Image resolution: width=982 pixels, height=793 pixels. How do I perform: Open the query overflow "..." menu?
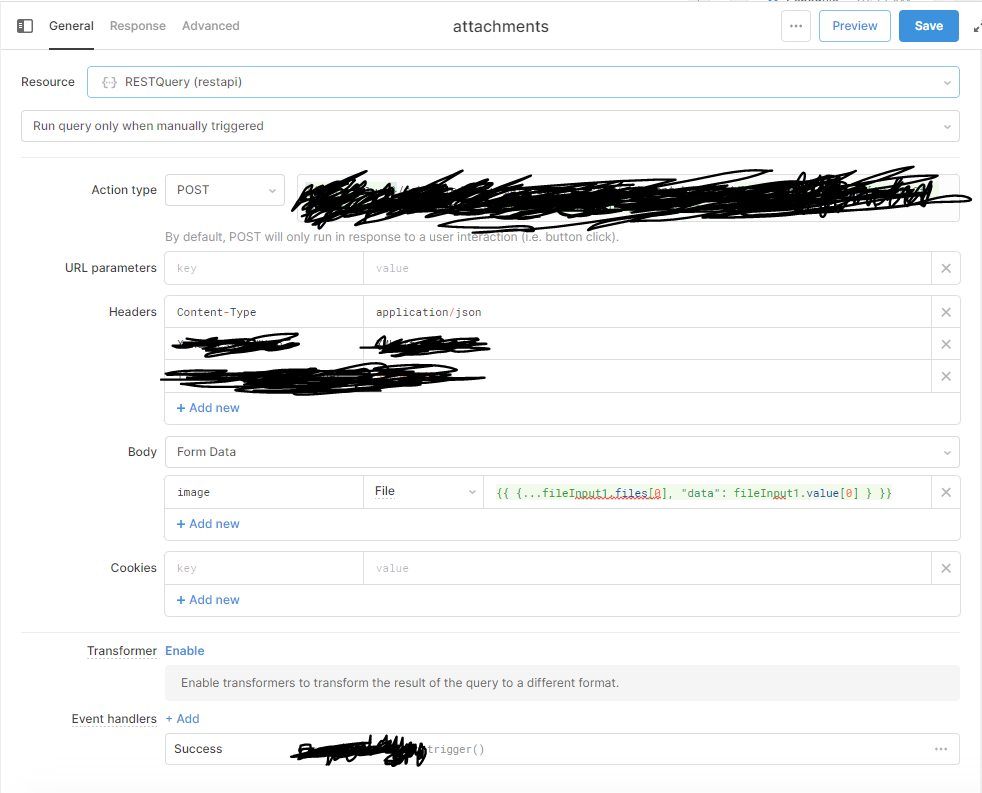pyautogui.click(x=796, y=26)
